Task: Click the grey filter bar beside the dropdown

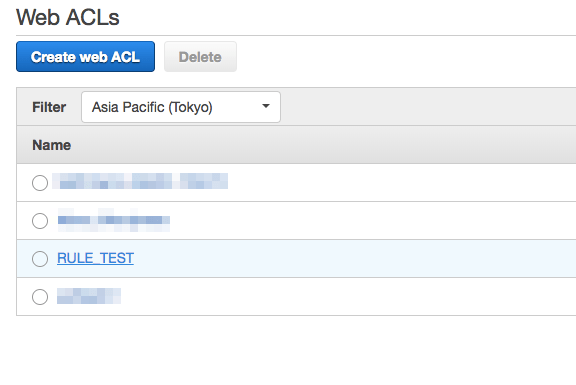Action: pos(426,107)
